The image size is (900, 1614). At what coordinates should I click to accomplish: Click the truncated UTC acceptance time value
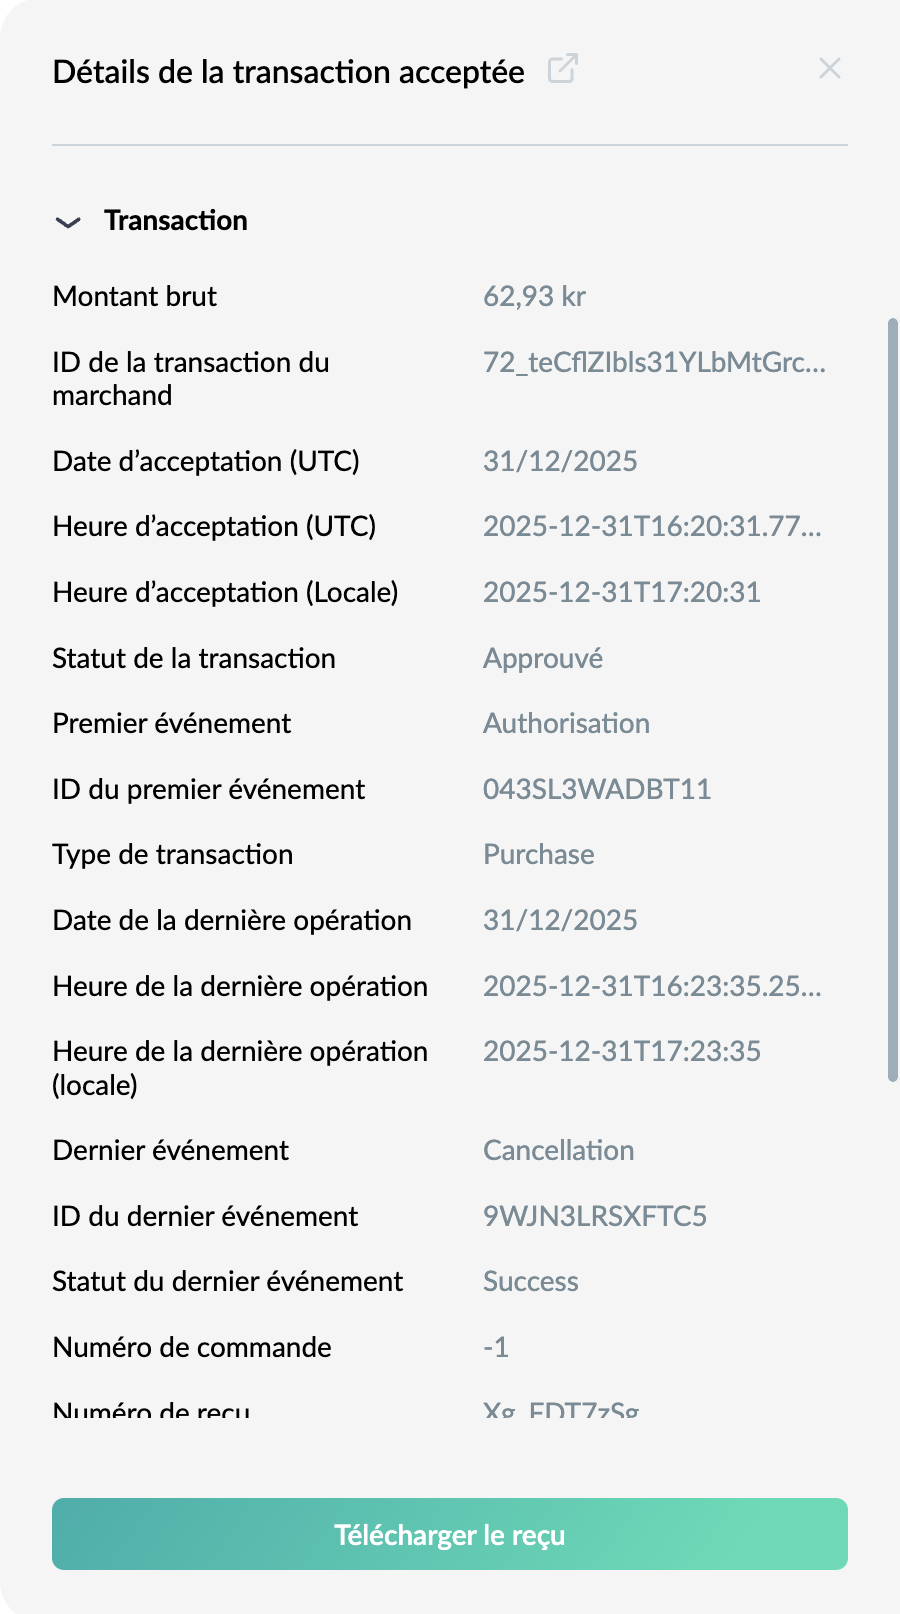652,527
